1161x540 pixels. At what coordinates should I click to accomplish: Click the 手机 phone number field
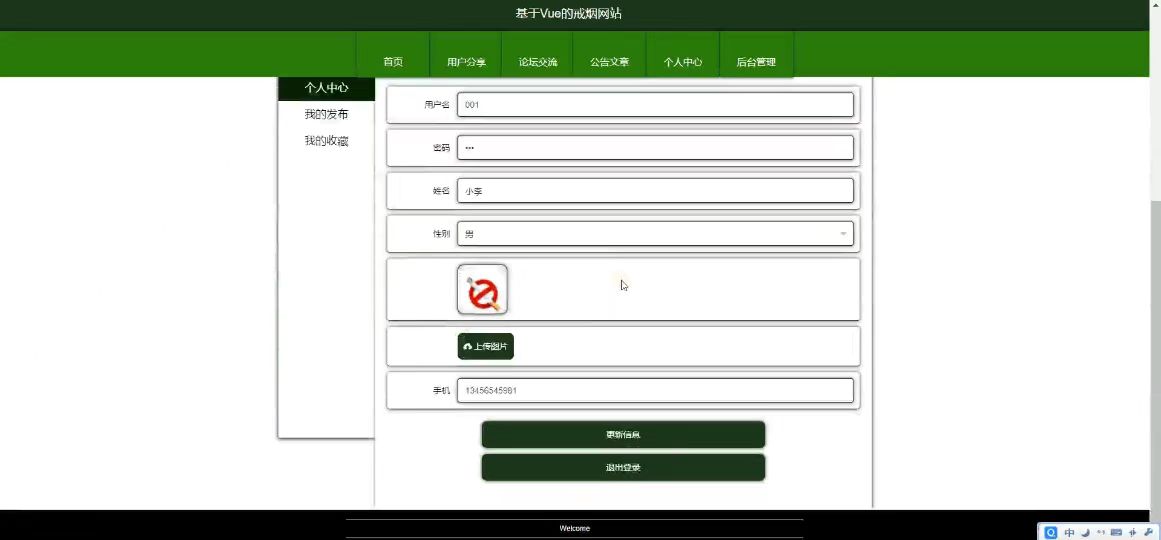pos(655,390)
